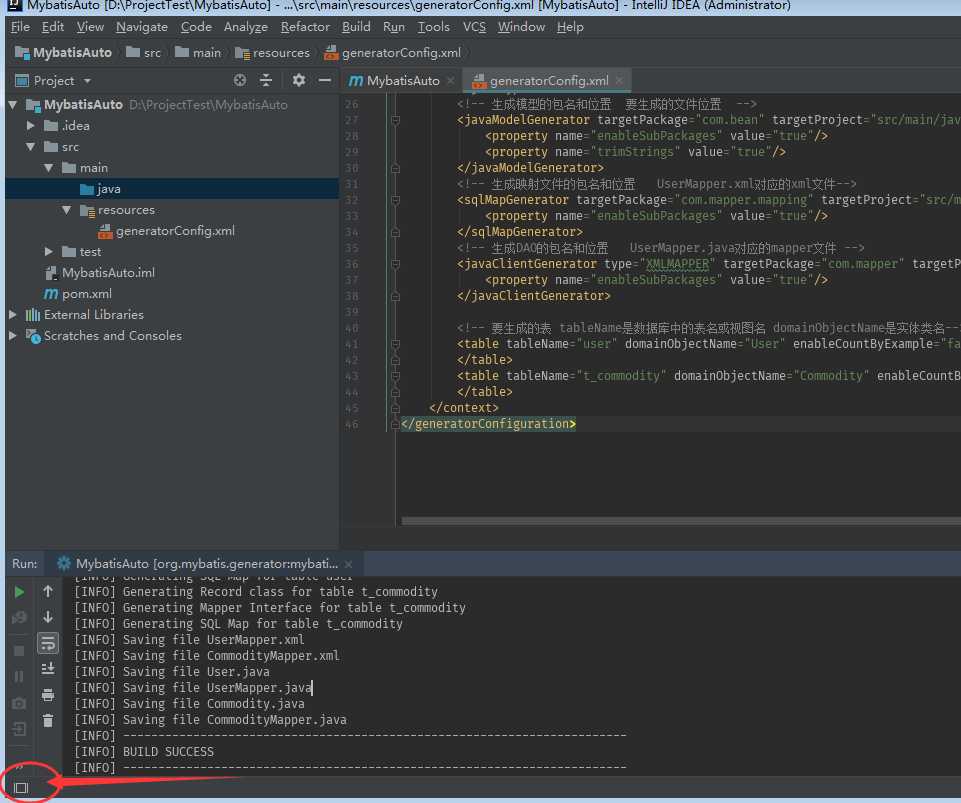The width and height of the screenshot is (961, 803).
Task: Click main in the breadcrumb bar
Action: coord(198,53)
